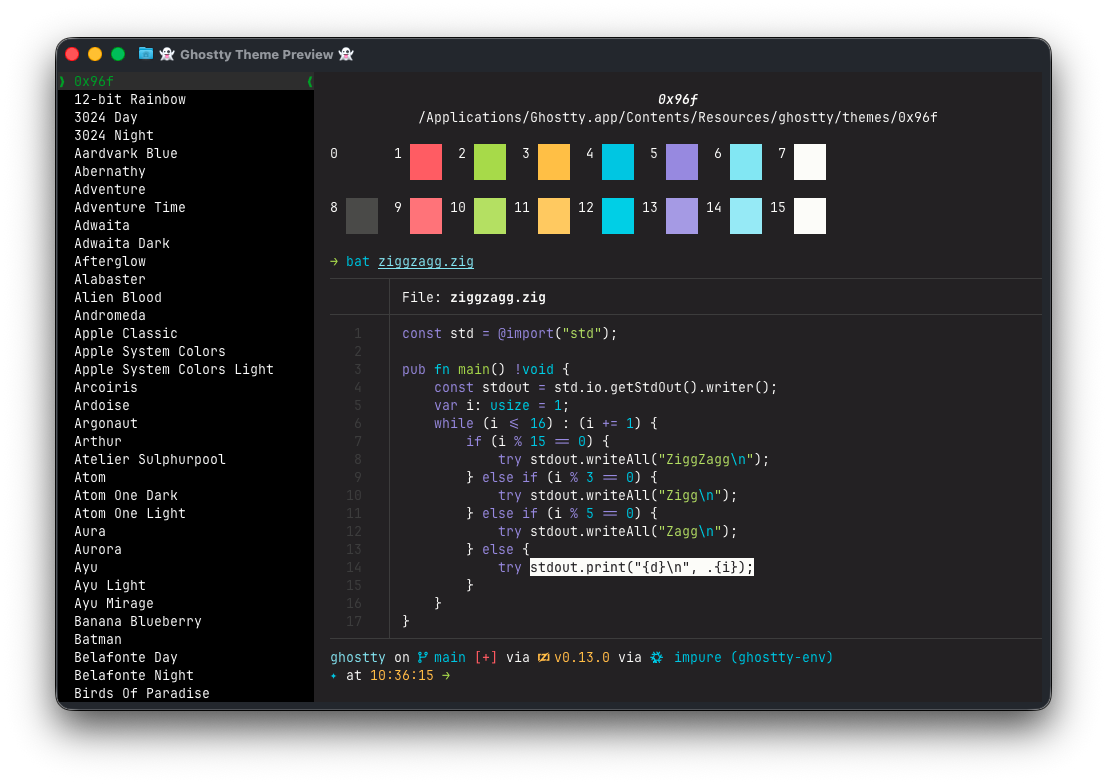The image size is (1107, 784).
Task: Click palette color 12 cyan swatch
Action: pyautogui.click(x=618, y=215)
